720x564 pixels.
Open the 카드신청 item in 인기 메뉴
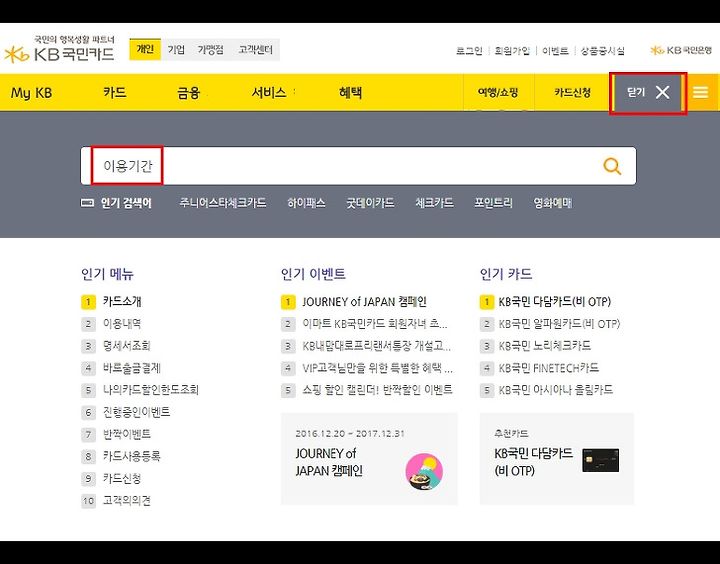[122, 478]
